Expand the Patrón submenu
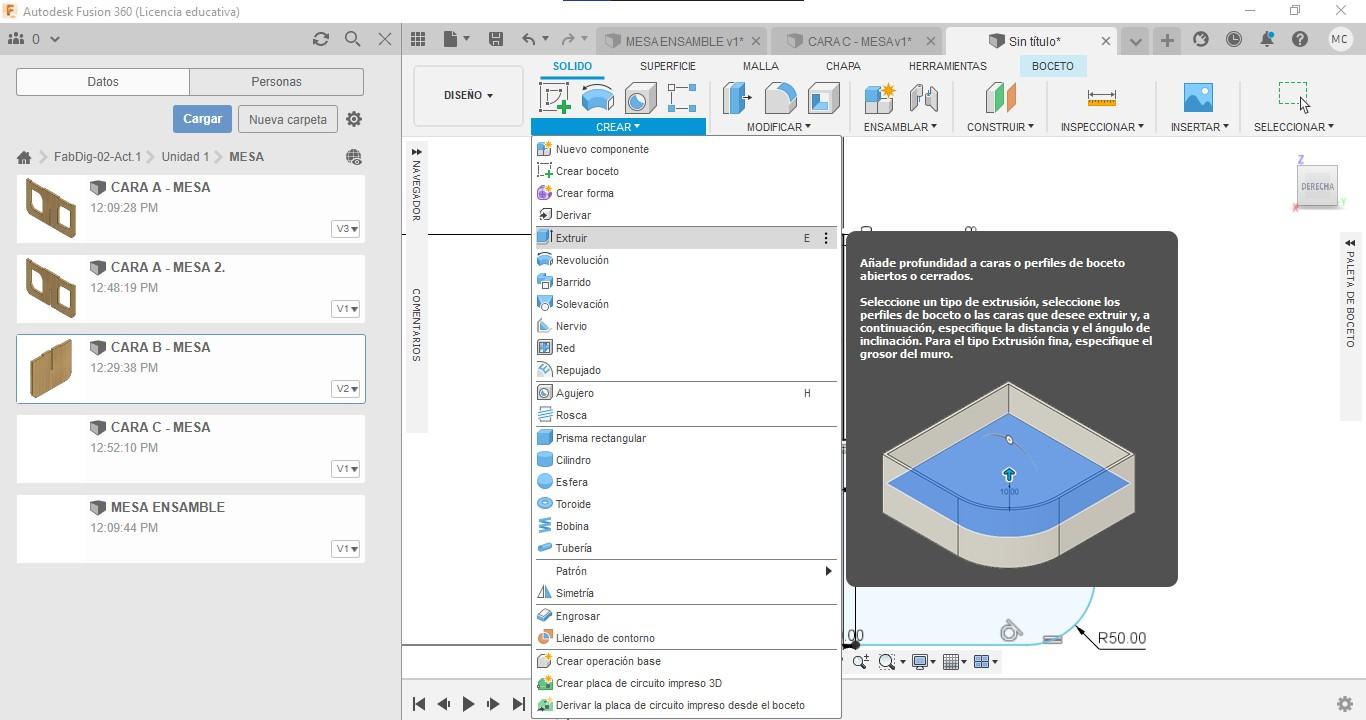The width and height of the screenshot is (1366, 720). coord(686,571)
